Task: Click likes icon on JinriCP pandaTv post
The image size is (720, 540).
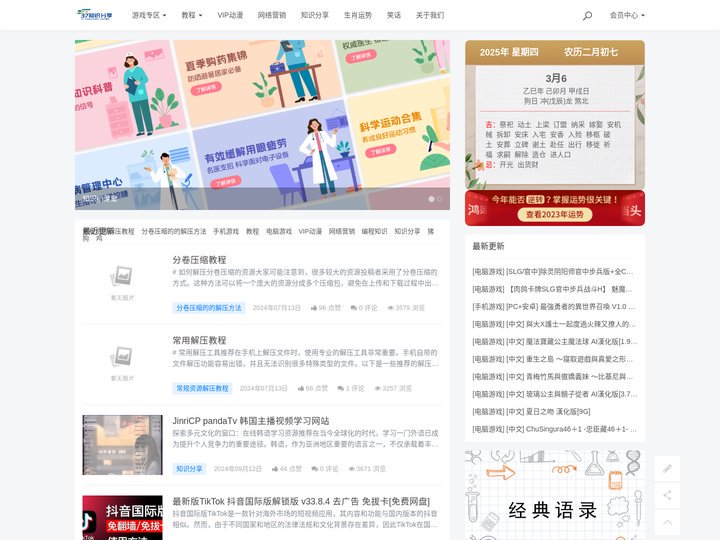Action: point(275,469)
